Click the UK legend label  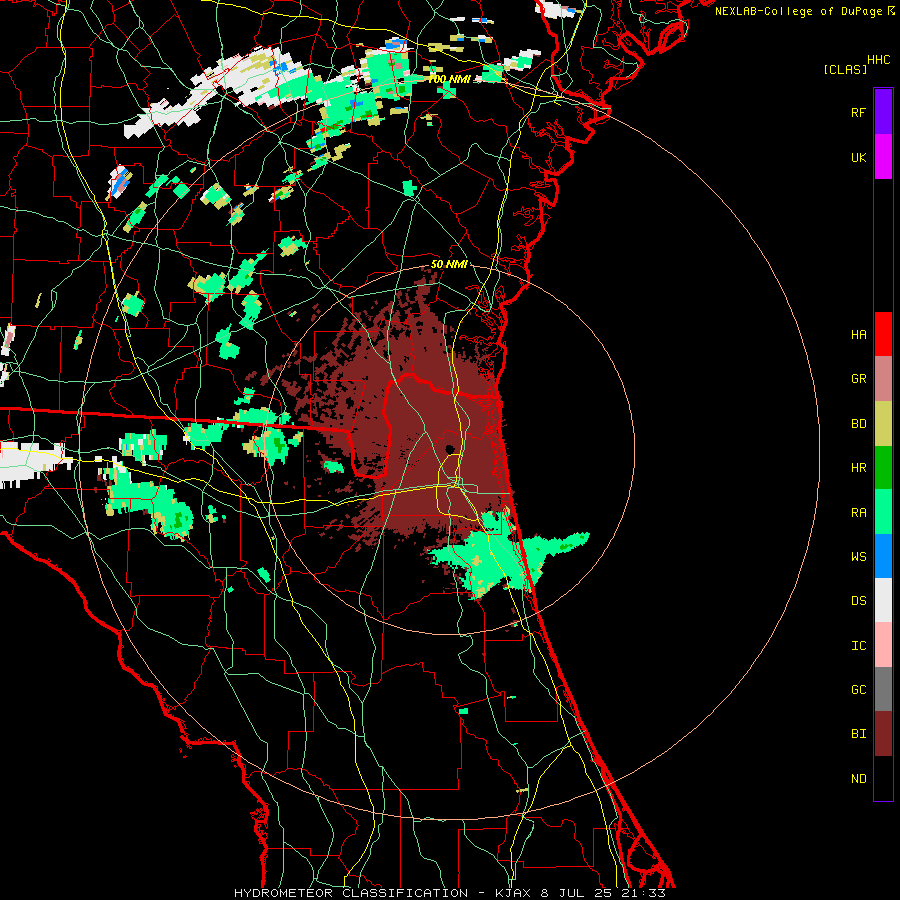click(858, 158)
